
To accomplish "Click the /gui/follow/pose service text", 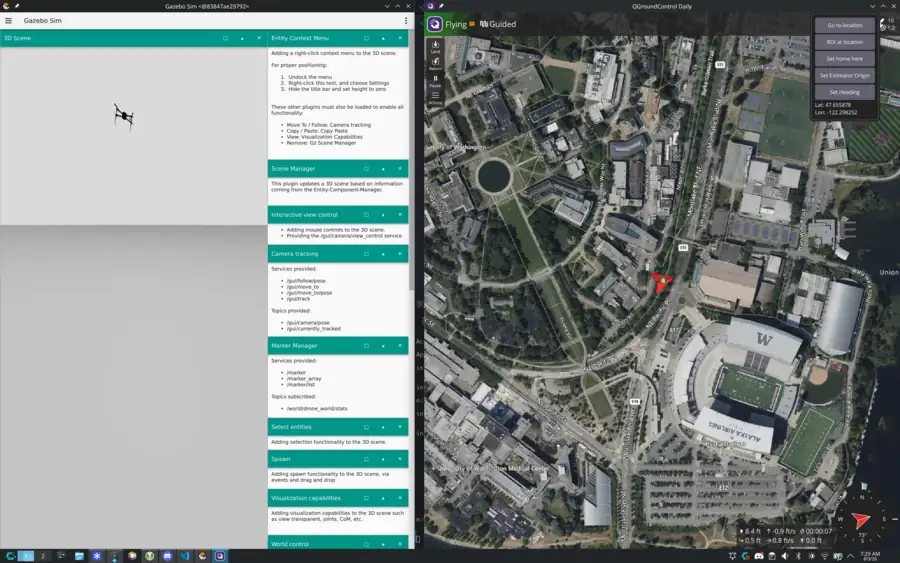I will point(306,281).
